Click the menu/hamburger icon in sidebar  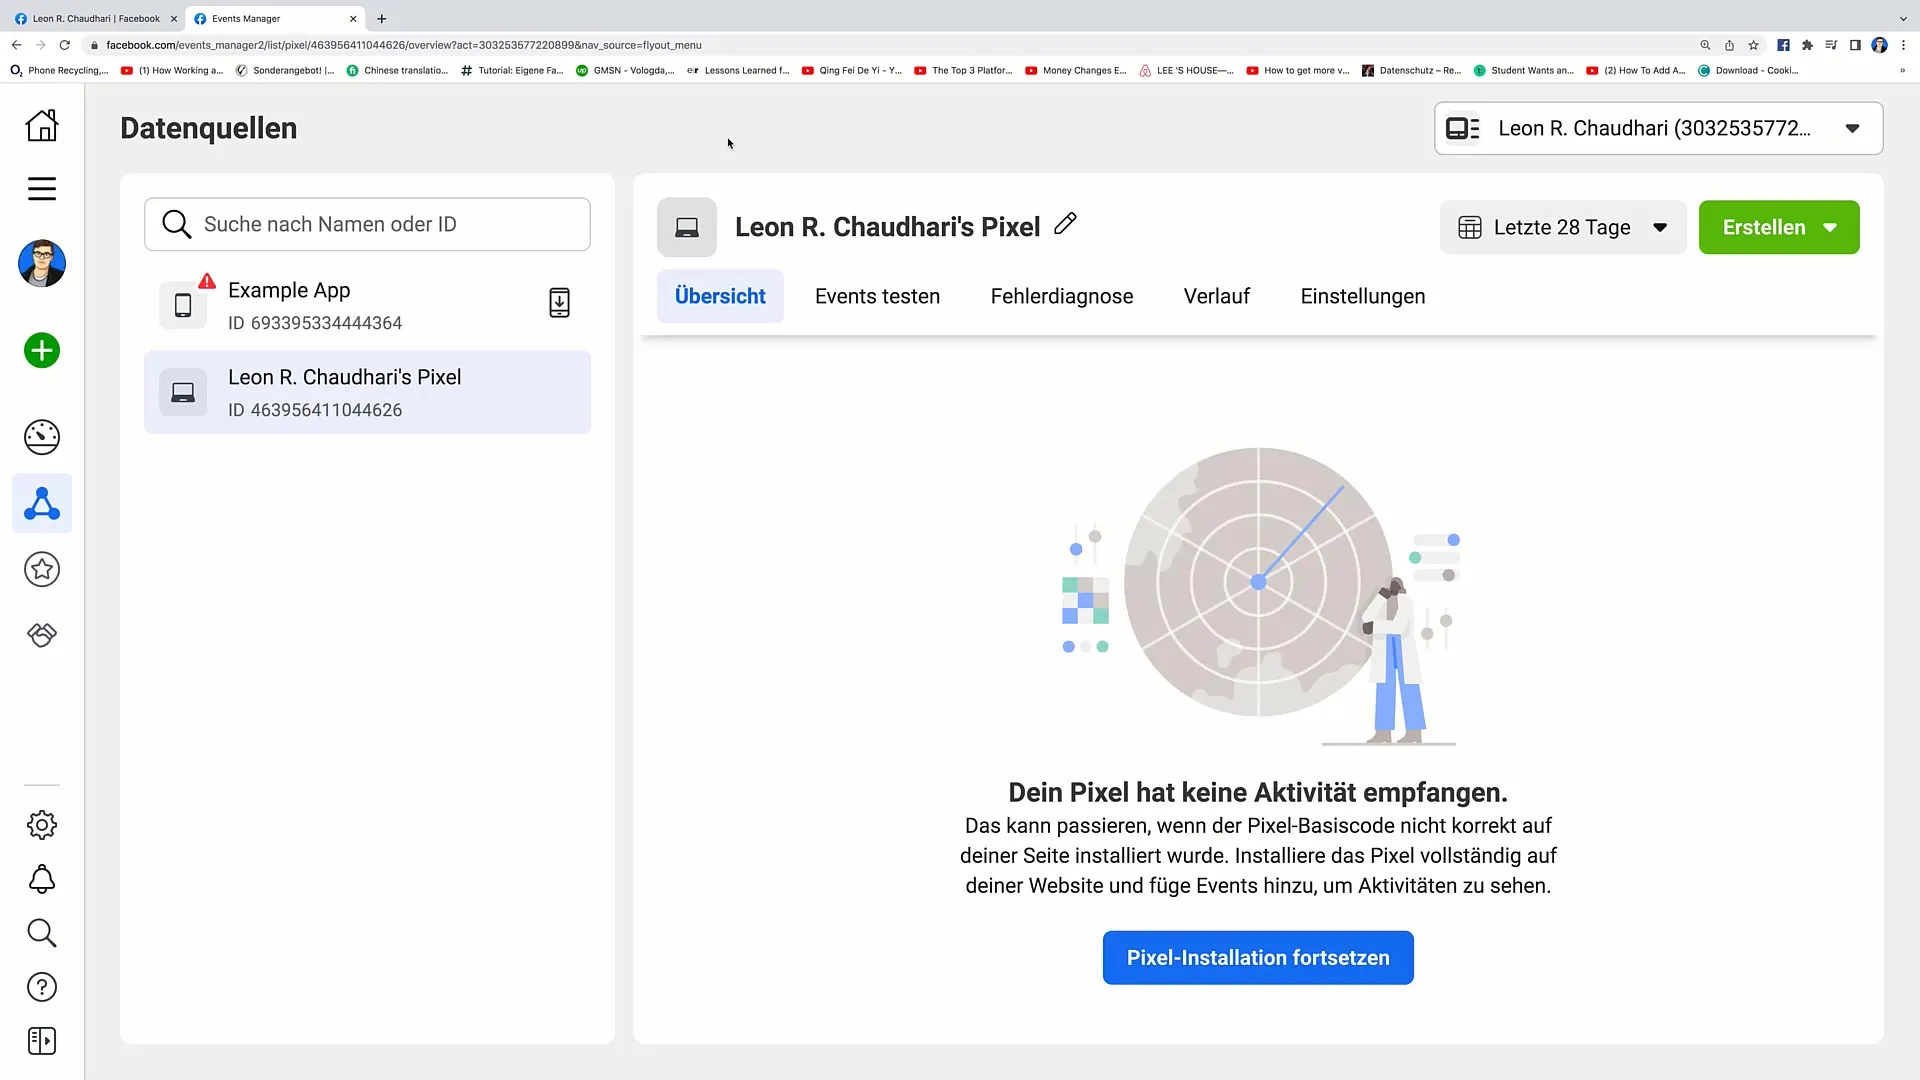[41, 187]
